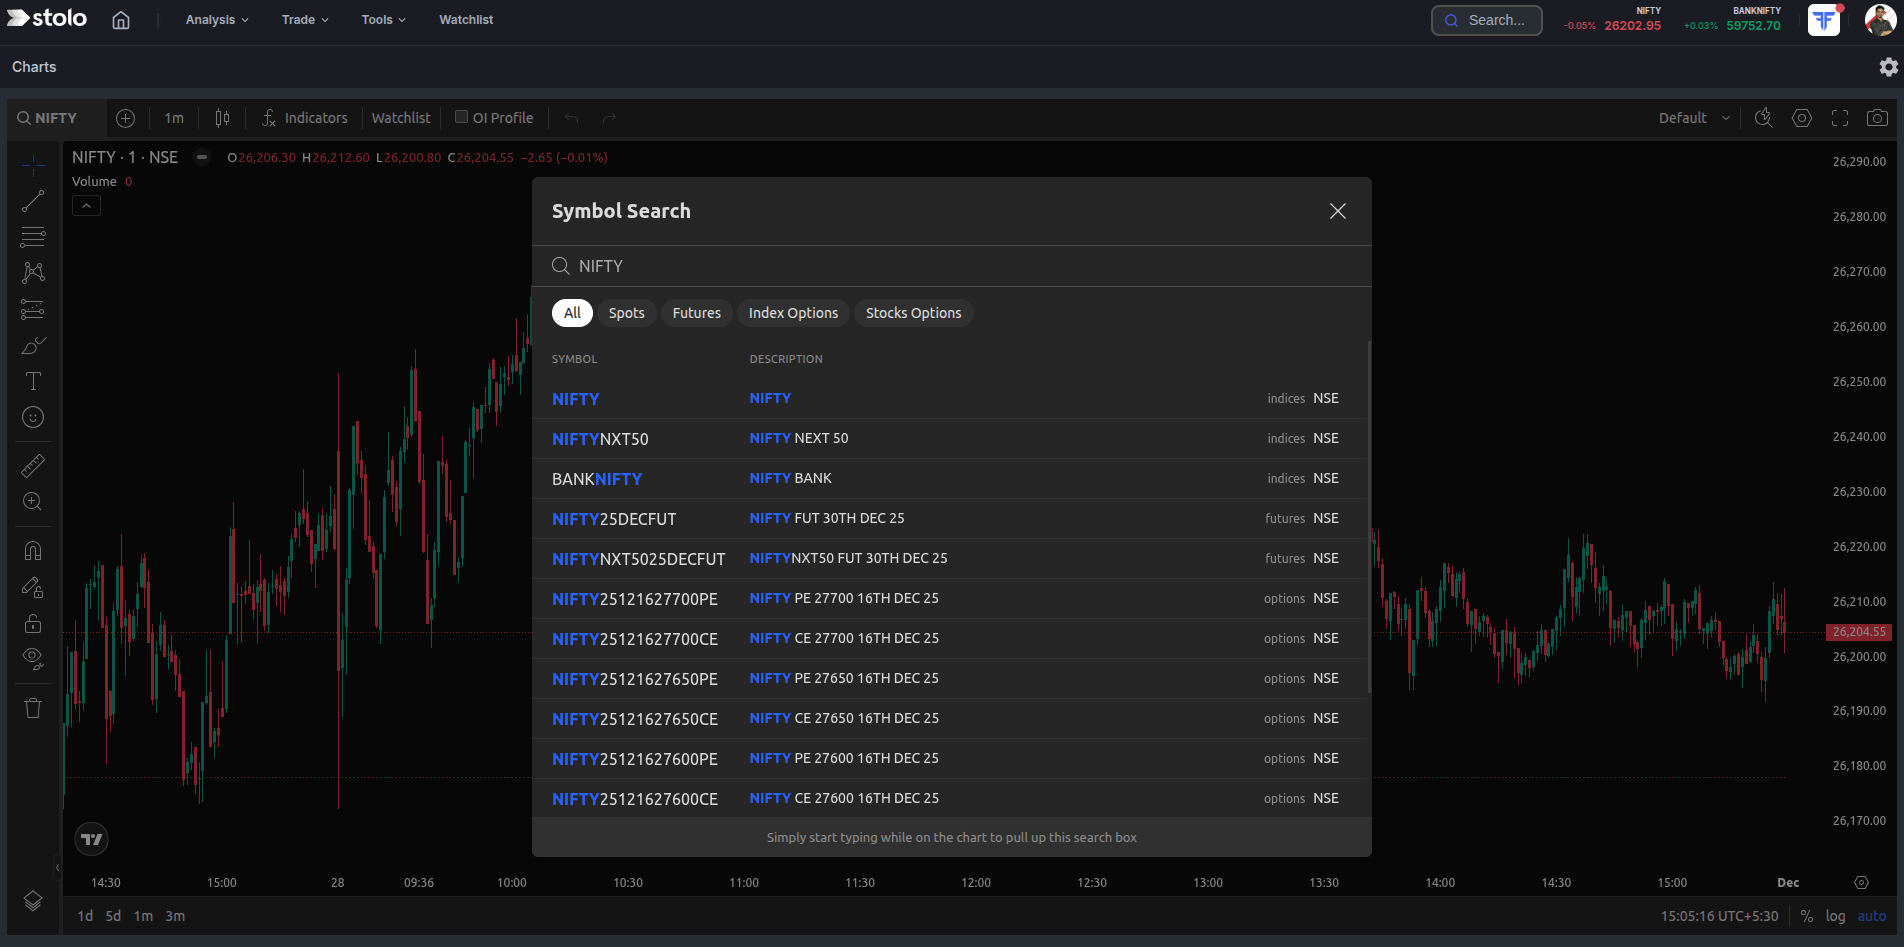Image resolution: width=1904 pixels, height=947 pixels.
Task: Open Watchlist from the top navigation
Action: pos(465,19)
